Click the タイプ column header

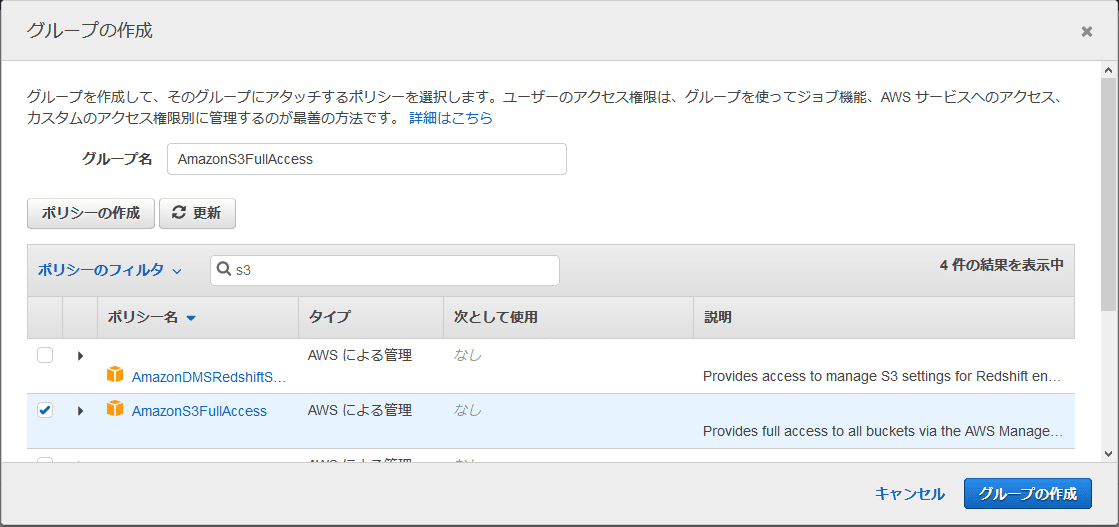coord(370,318)
